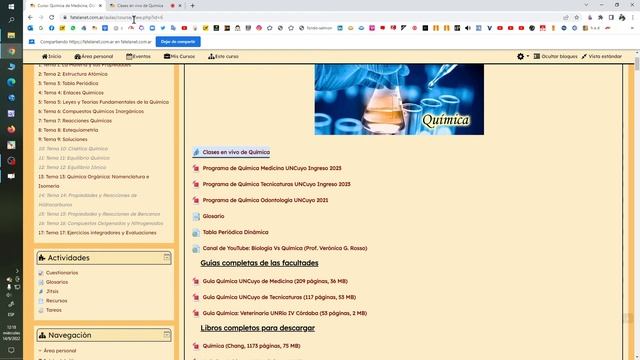
Task: Click the Dejar de compartir button
Action: coord(178,42)
